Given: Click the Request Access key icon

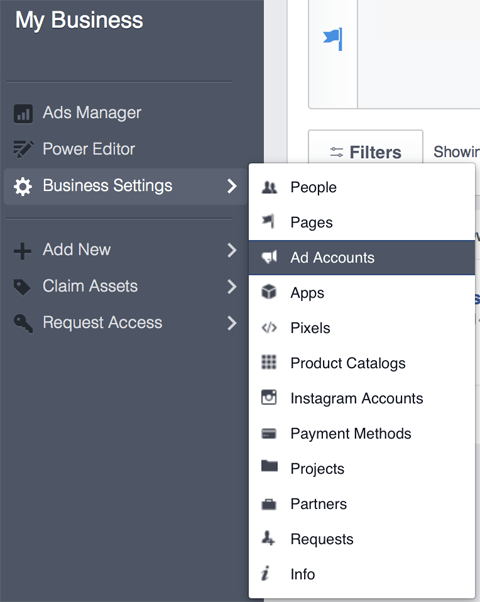Looking at the screenshot, I should 23,323.
